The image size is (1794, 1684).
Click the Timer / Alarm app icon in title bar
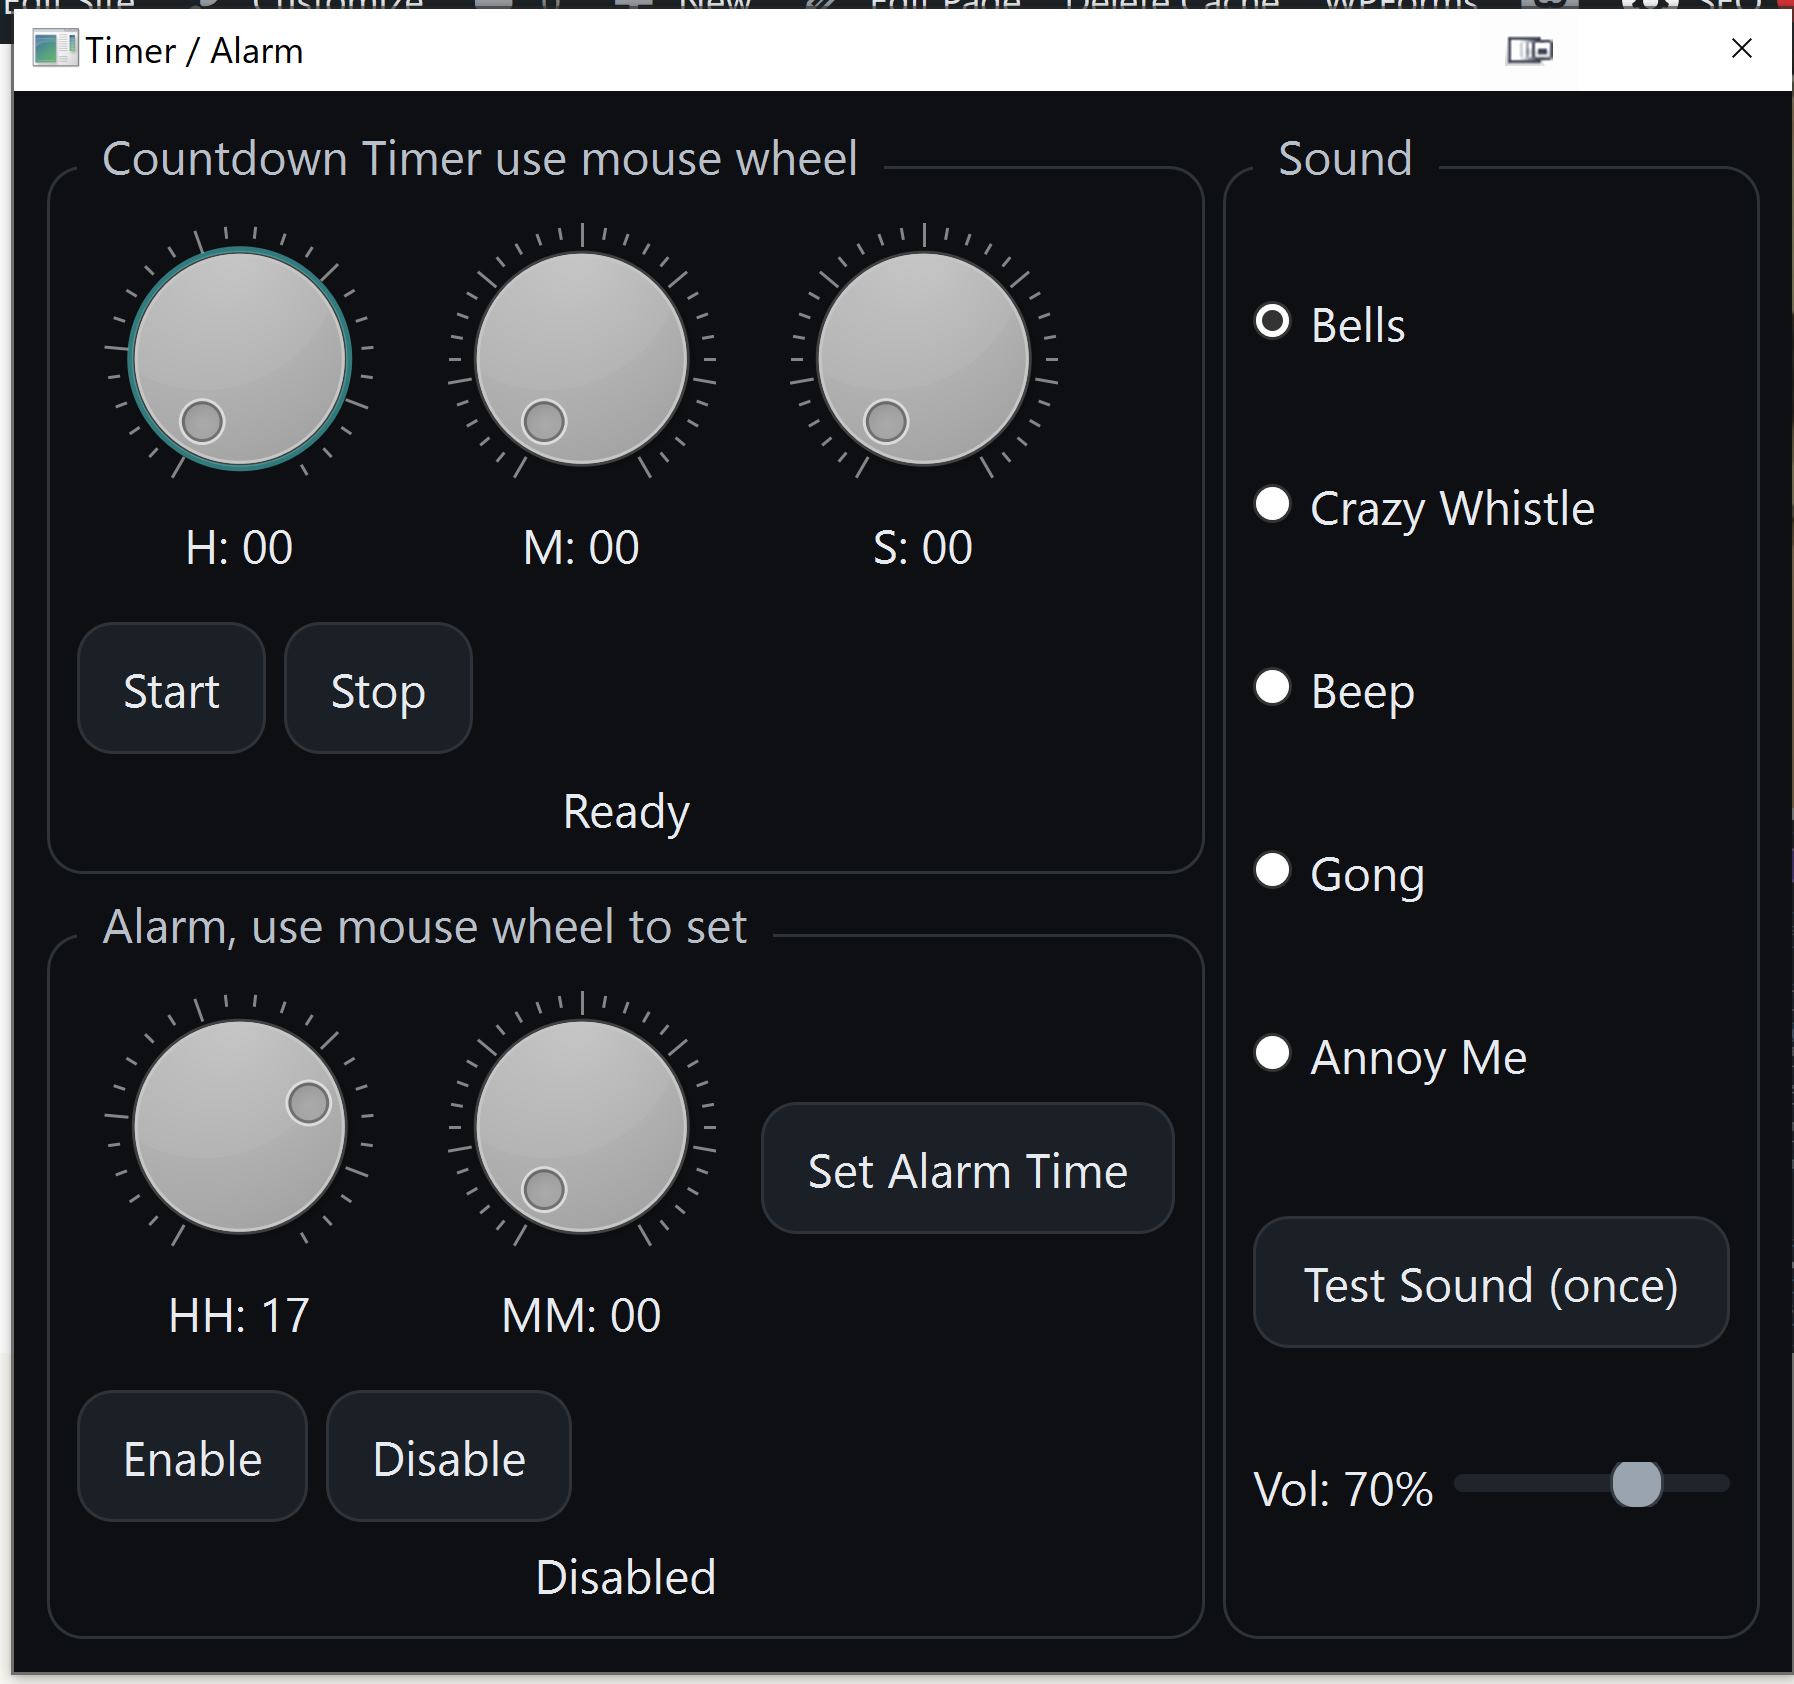[54, 49]
